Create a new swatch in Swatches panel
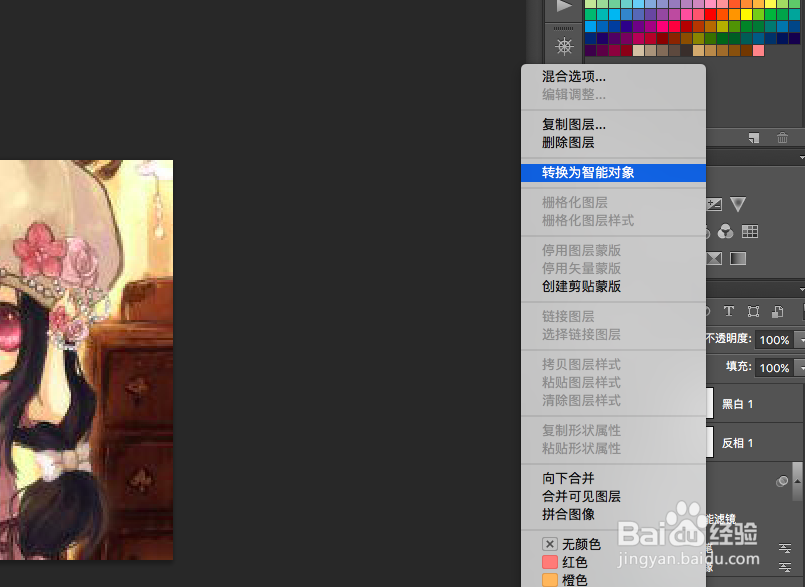 coord(754,138)
